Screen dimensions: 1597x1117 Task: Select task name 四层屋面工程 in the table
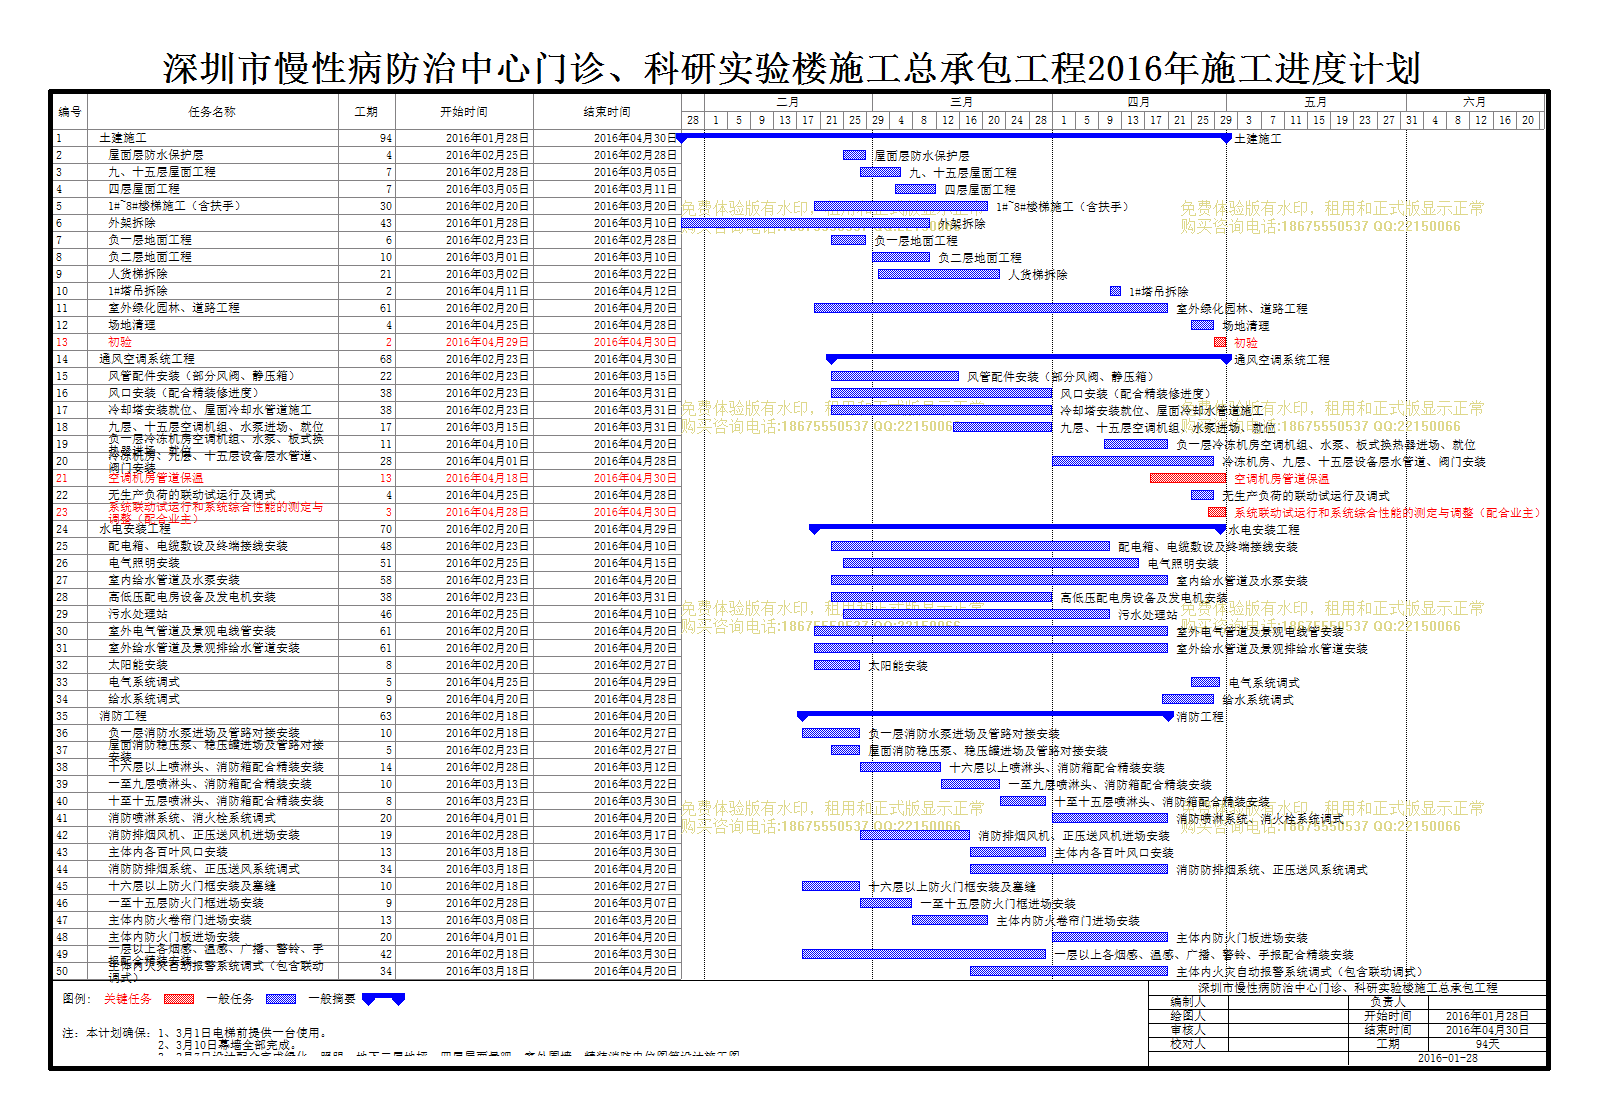144,189
